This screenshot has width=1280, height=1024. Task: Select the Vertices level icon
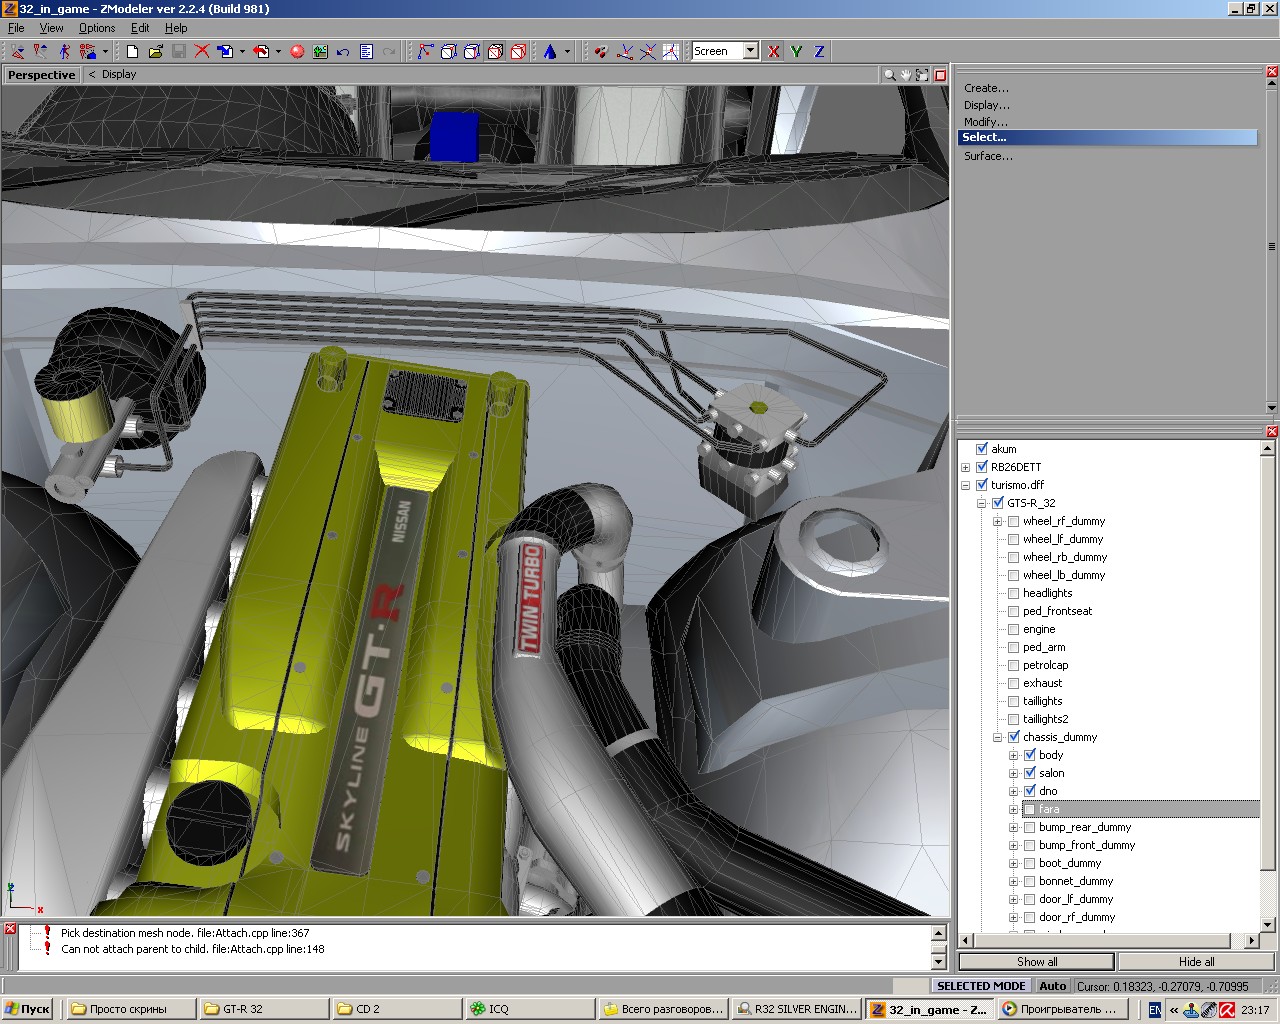click(x=425, y=51)
